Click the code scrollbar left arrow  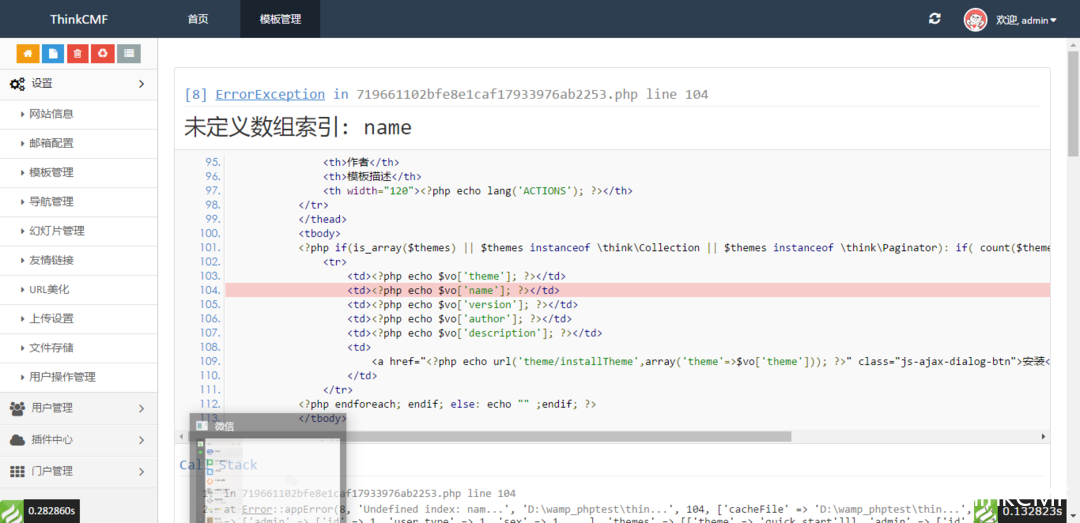[180, 437]
